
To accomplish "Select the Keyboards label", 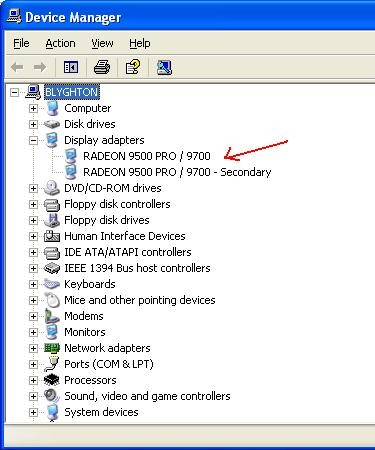I will pyautogui.click(x=90, y=284).
